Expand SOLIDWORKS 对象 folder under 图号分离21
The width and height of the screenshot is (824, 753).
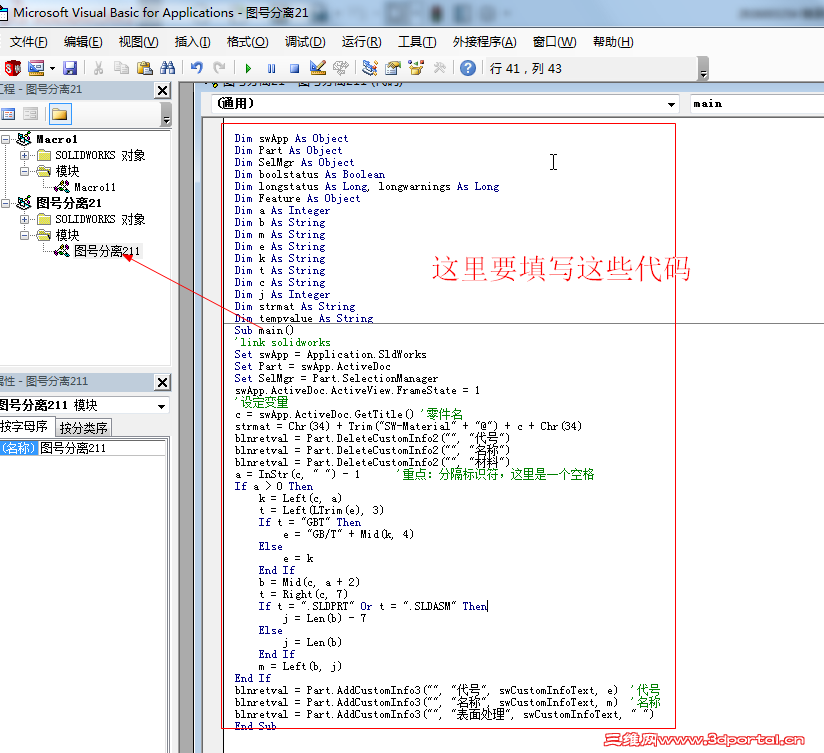click(24, 219)
